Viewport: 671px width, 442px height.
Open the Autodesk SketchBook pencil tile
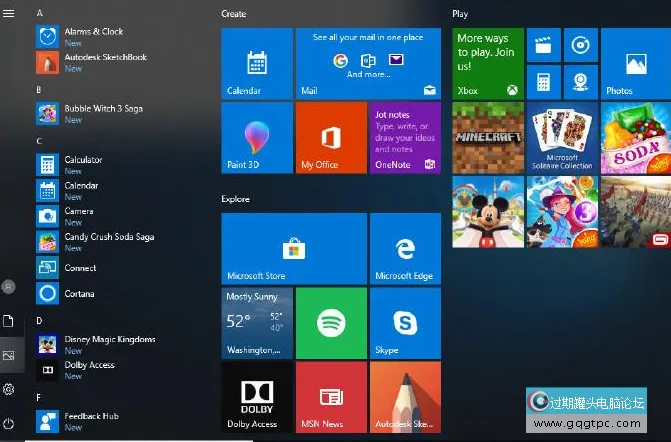[405, 397]
